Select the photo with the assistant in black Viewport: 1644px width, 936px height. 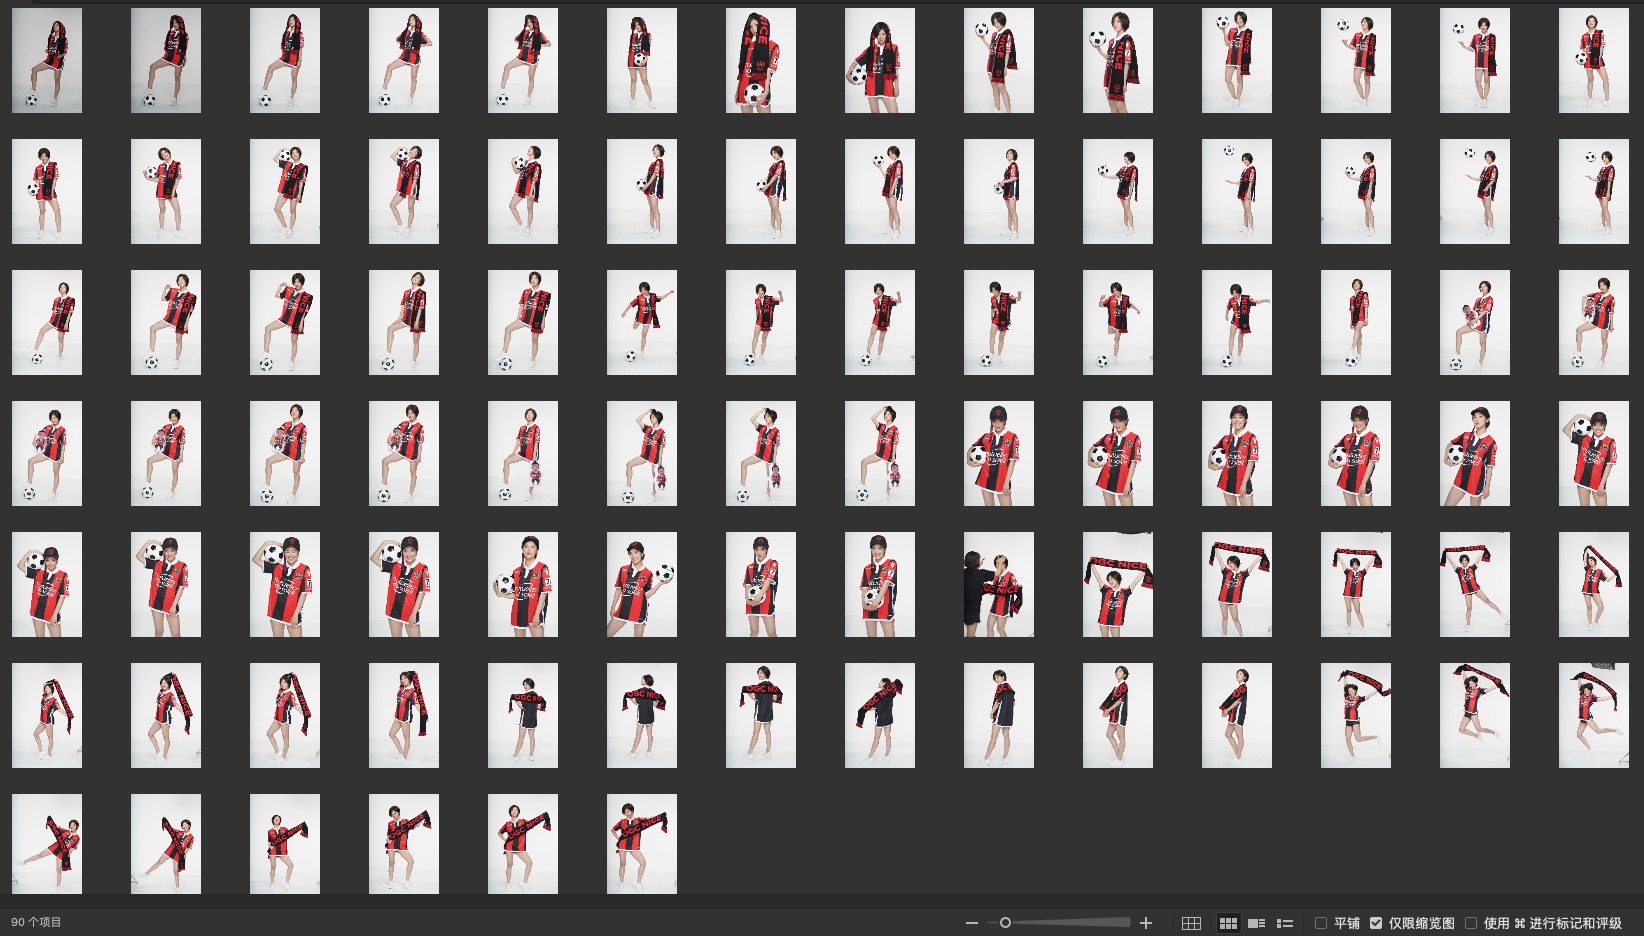[998, 585]
